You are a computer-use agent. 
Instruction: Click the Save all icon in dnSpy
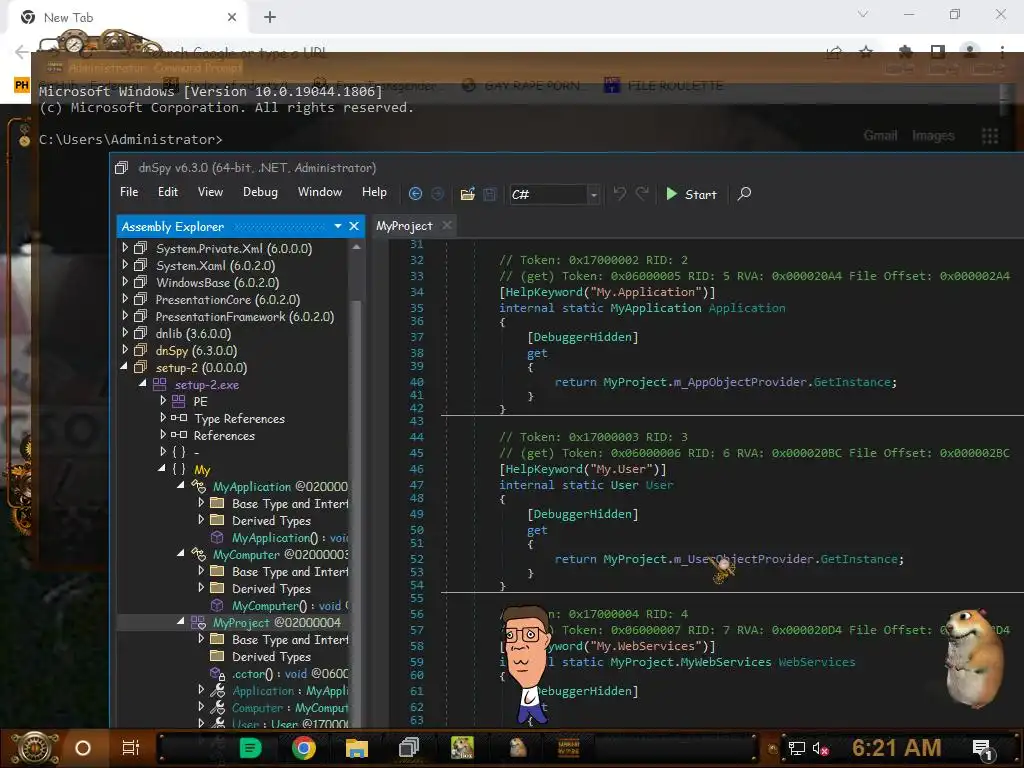coord(490,194)
